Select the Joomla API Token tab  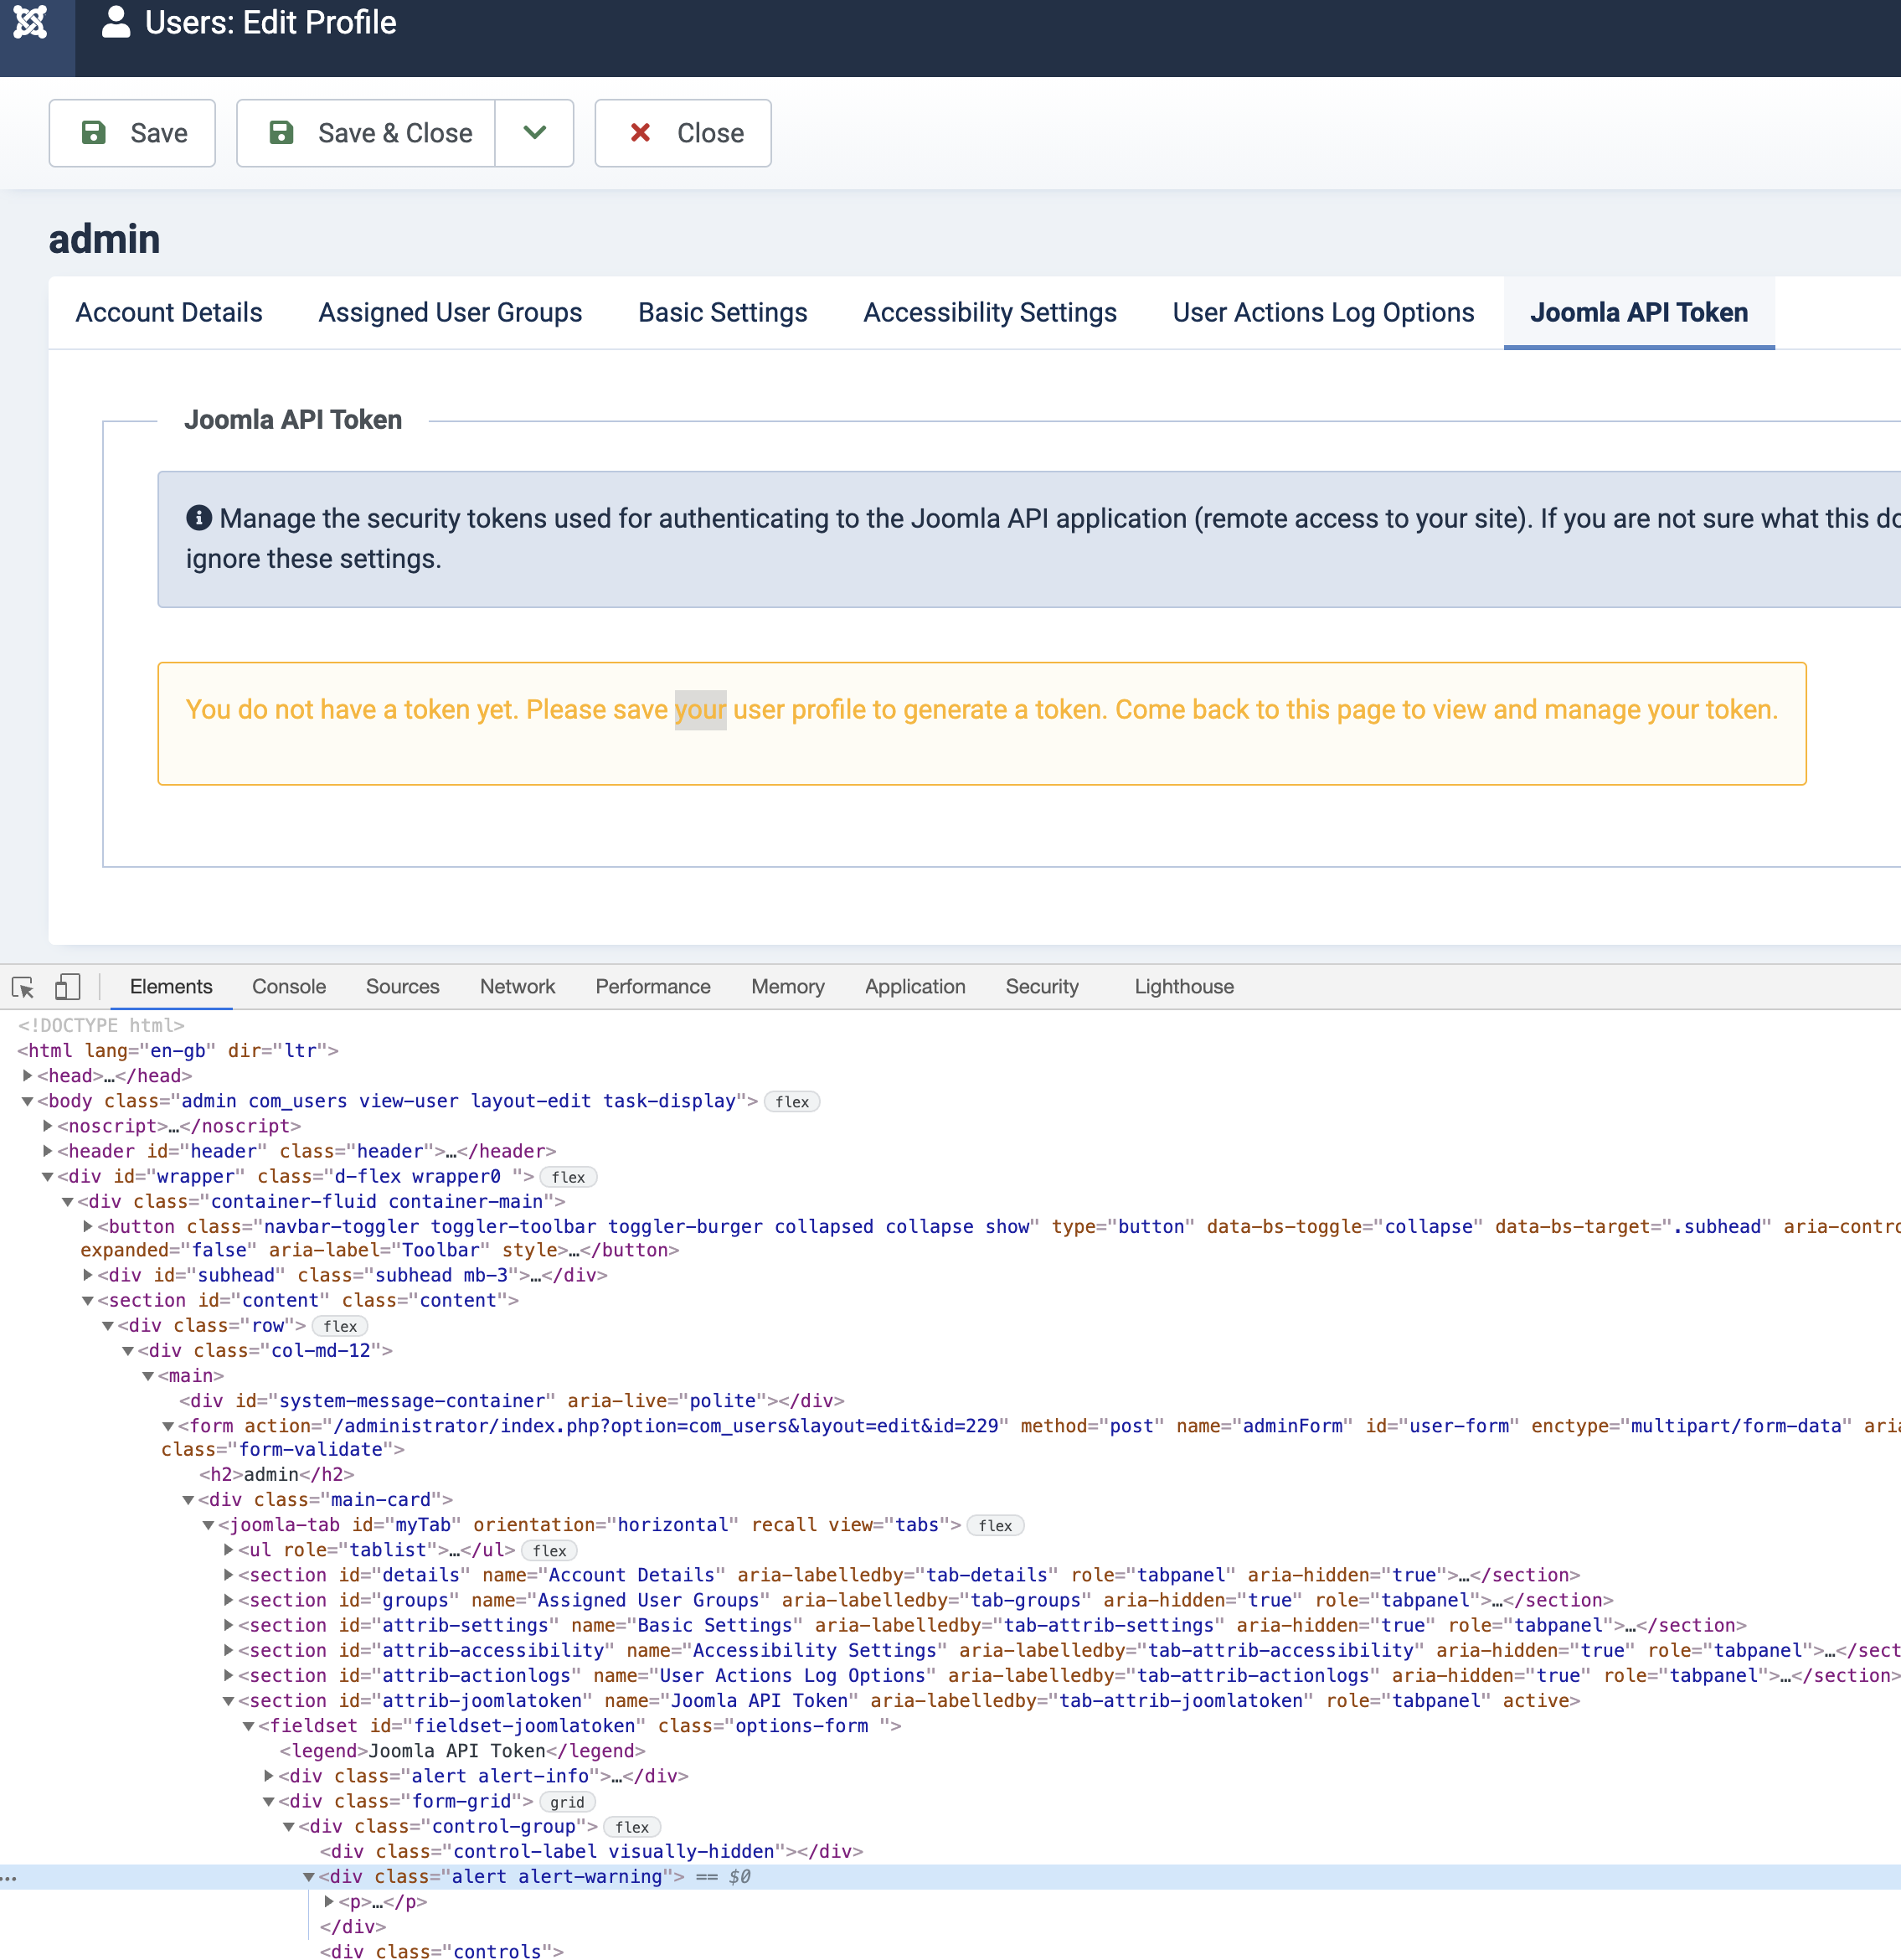1639,313
